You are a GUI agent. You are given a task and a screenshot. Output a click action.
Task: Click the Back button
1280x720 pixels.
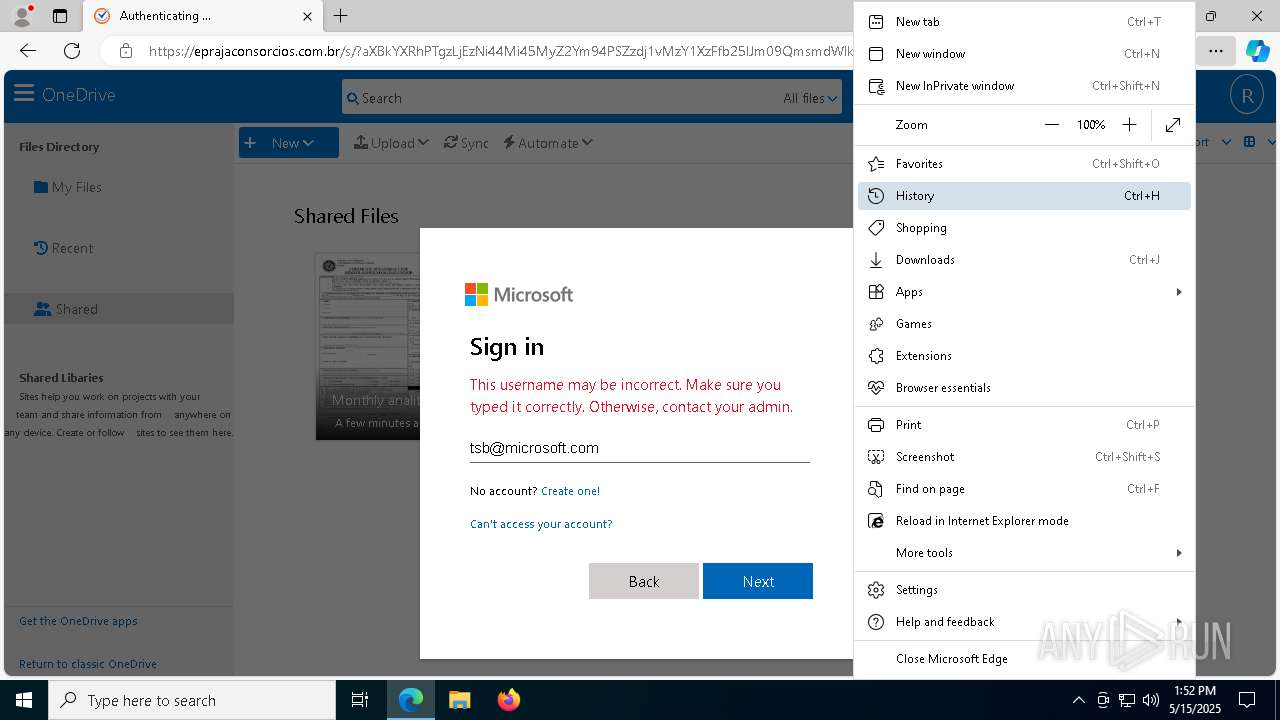pos(644,581)
